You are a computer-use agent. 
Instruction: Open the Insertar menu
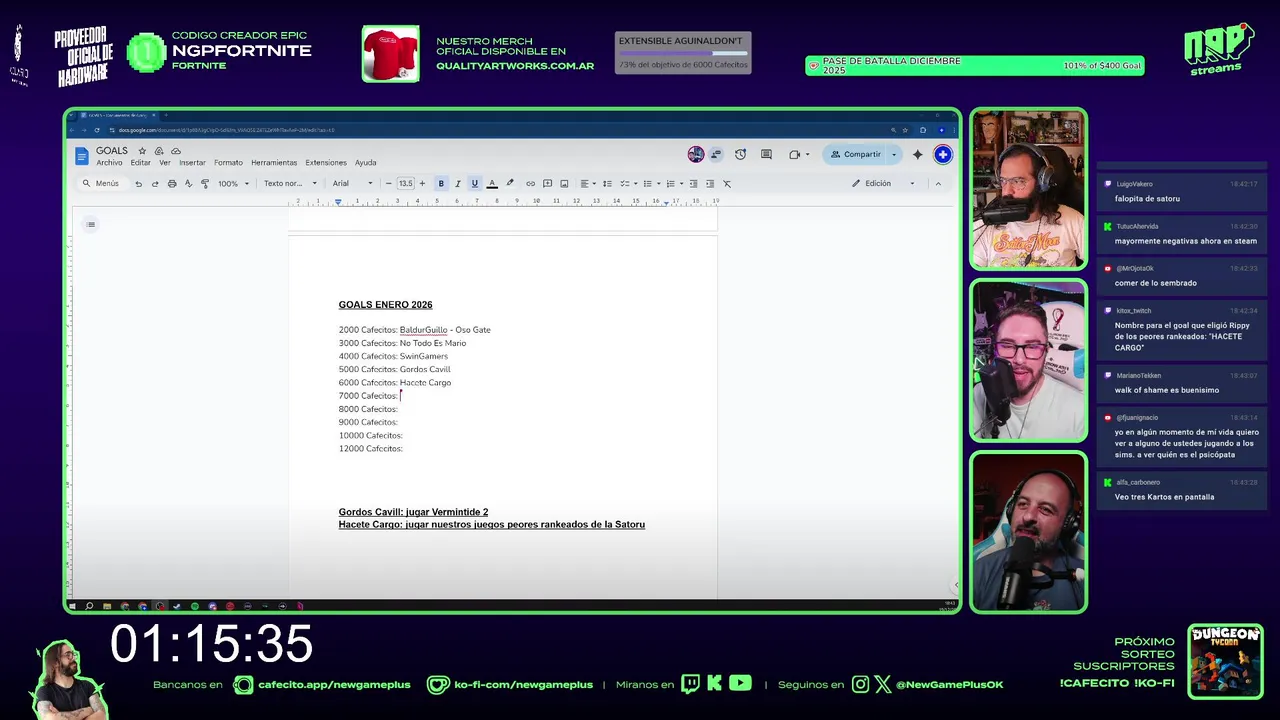(192, 163)
